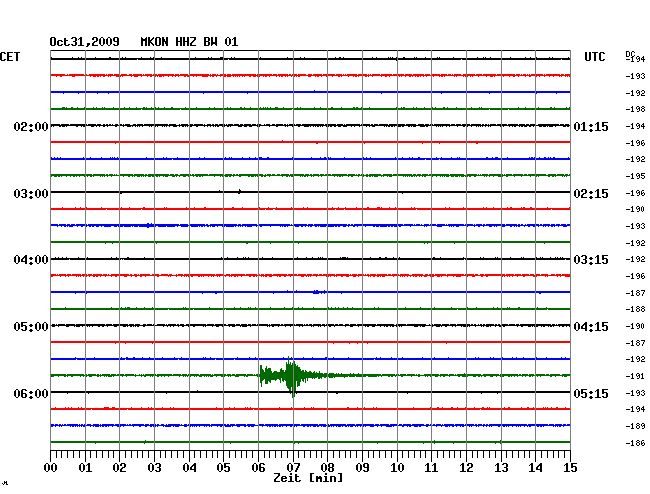The image size is (650, 494).
Task: Click the small spike on the 03:00 black trace
Action: [239, 191]
